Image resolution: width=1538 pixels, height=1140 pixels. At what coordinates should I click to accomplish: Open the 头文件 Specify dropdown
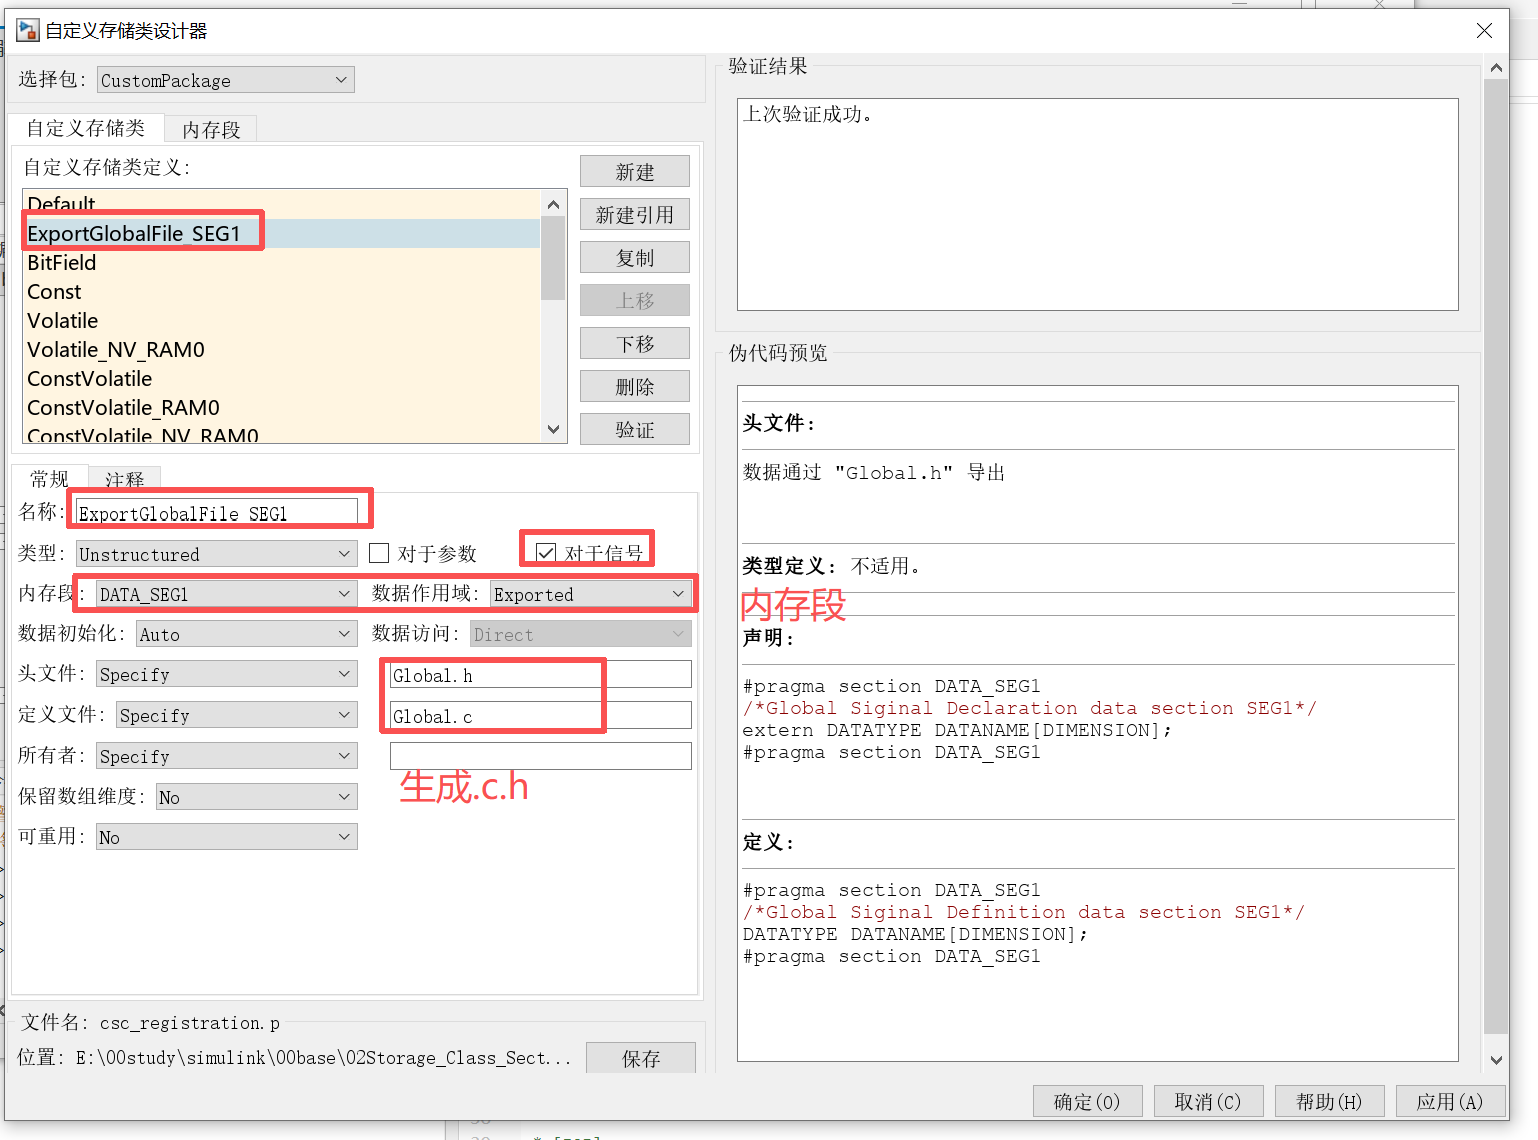click(227, 674)
